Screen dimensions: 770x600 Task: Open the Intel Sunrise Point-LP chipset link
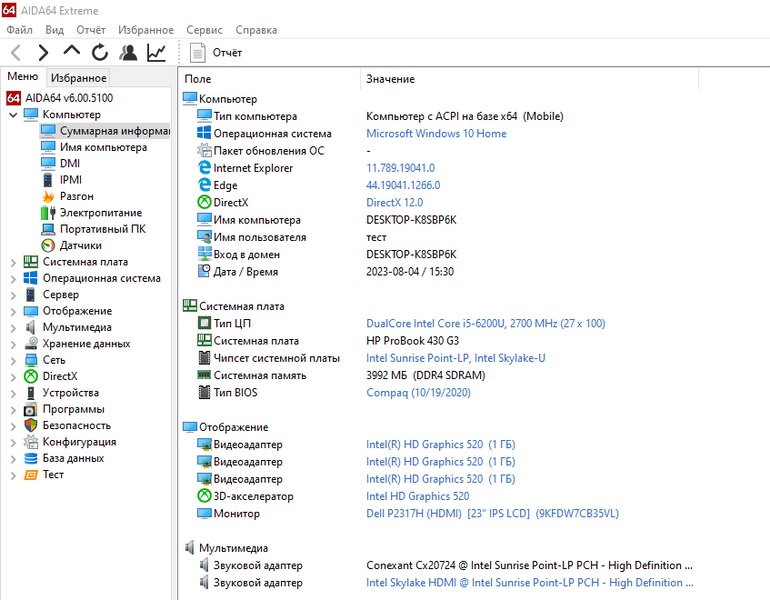[x=455, y=358]
